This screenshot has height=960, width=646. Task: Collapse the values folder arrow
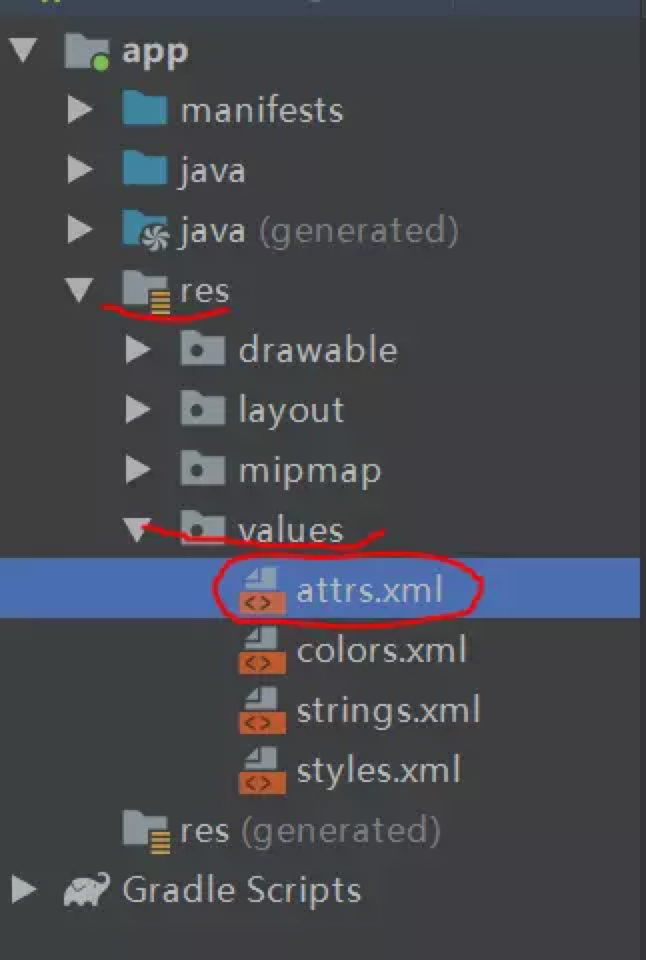pos(137,530)
